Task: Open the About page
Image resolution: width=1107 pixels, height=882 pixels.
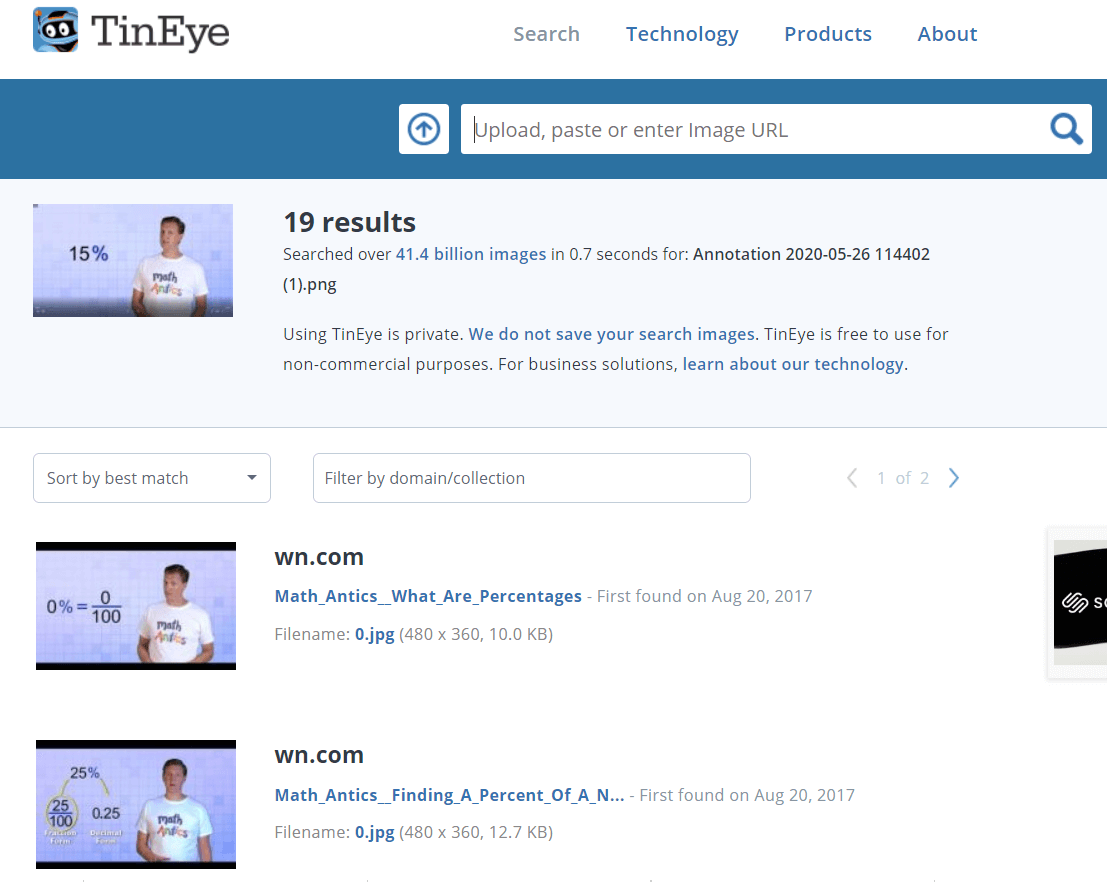Action: pyautogui.click(x=947, y=34)
